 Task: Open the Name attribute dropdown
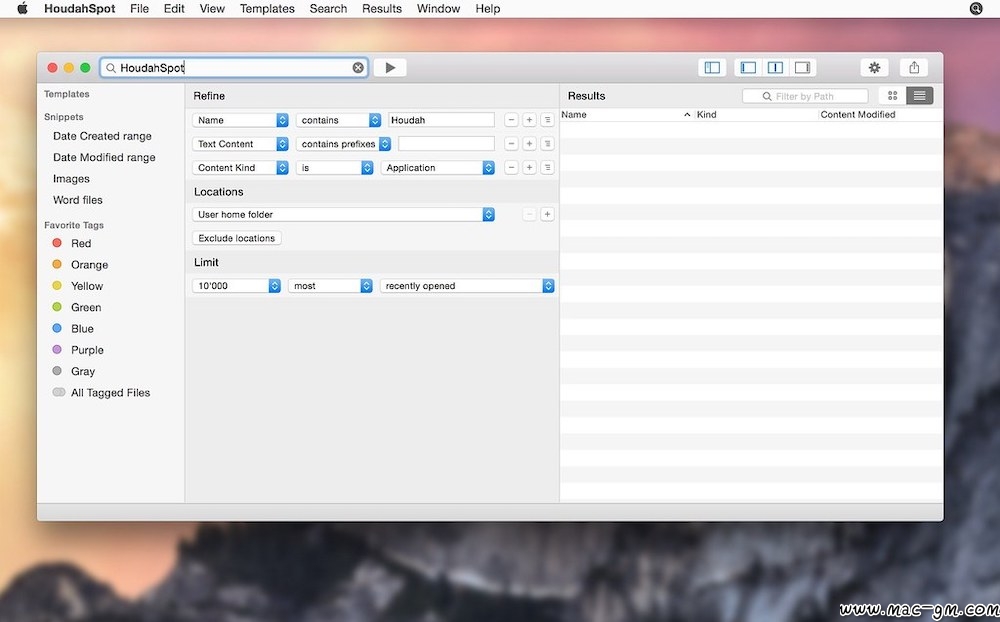240,120
